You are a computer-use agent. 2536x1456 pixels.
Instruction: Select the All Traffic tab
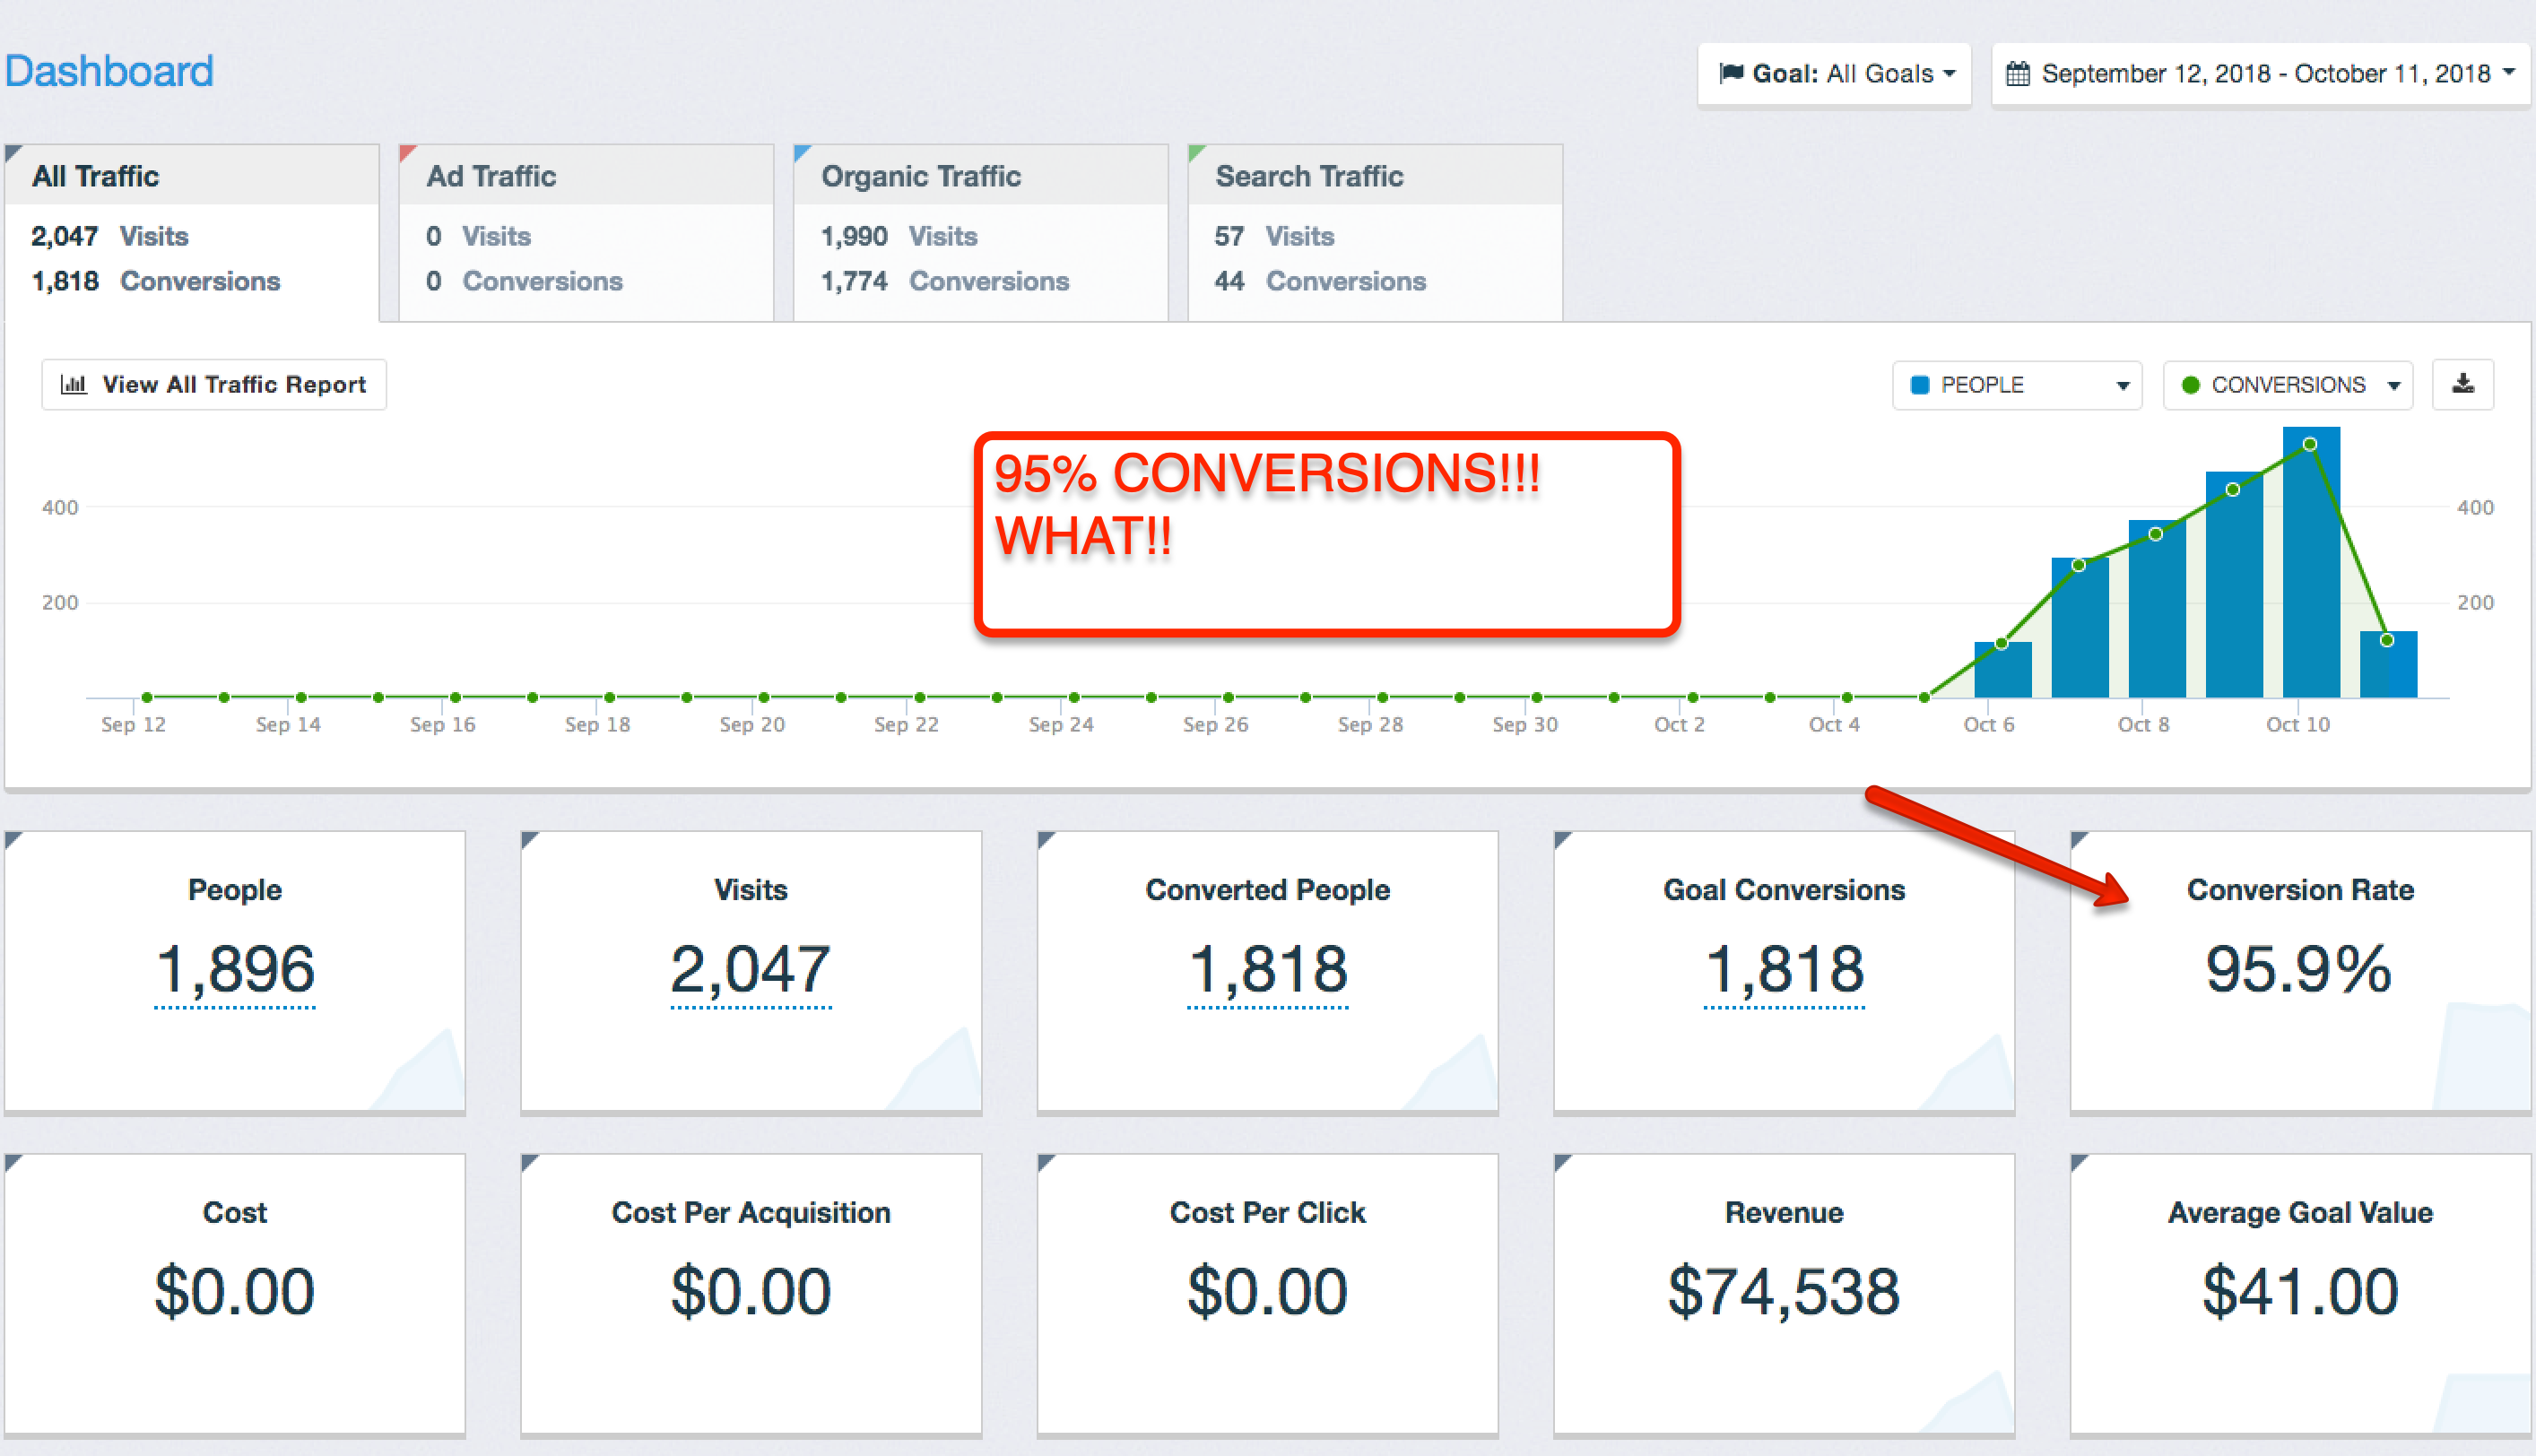[192, 232]
